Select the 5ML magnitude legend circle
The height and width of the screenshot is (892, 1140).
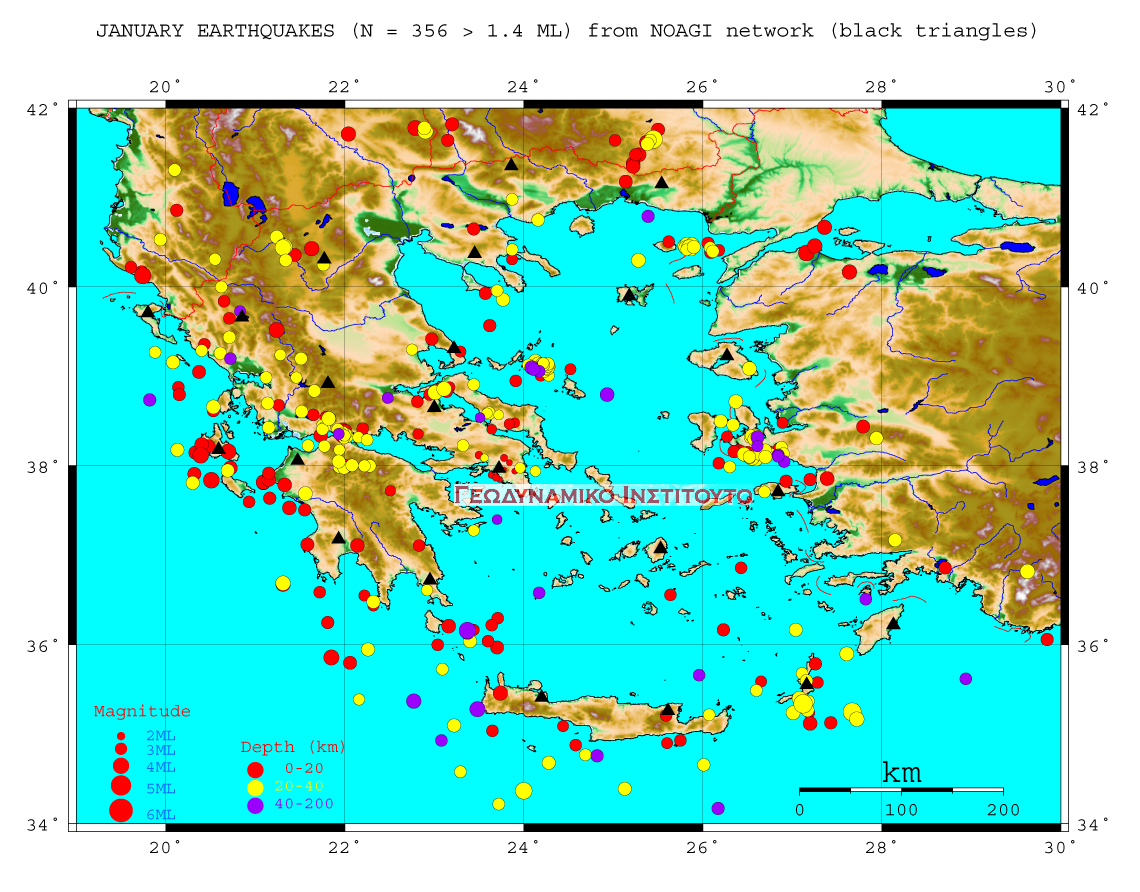(121, 785)
